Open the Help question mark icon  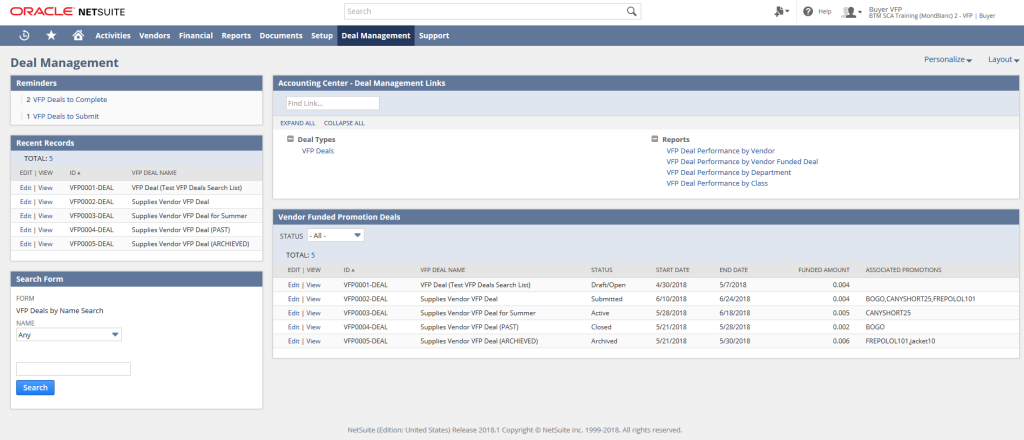click(808, 12)
